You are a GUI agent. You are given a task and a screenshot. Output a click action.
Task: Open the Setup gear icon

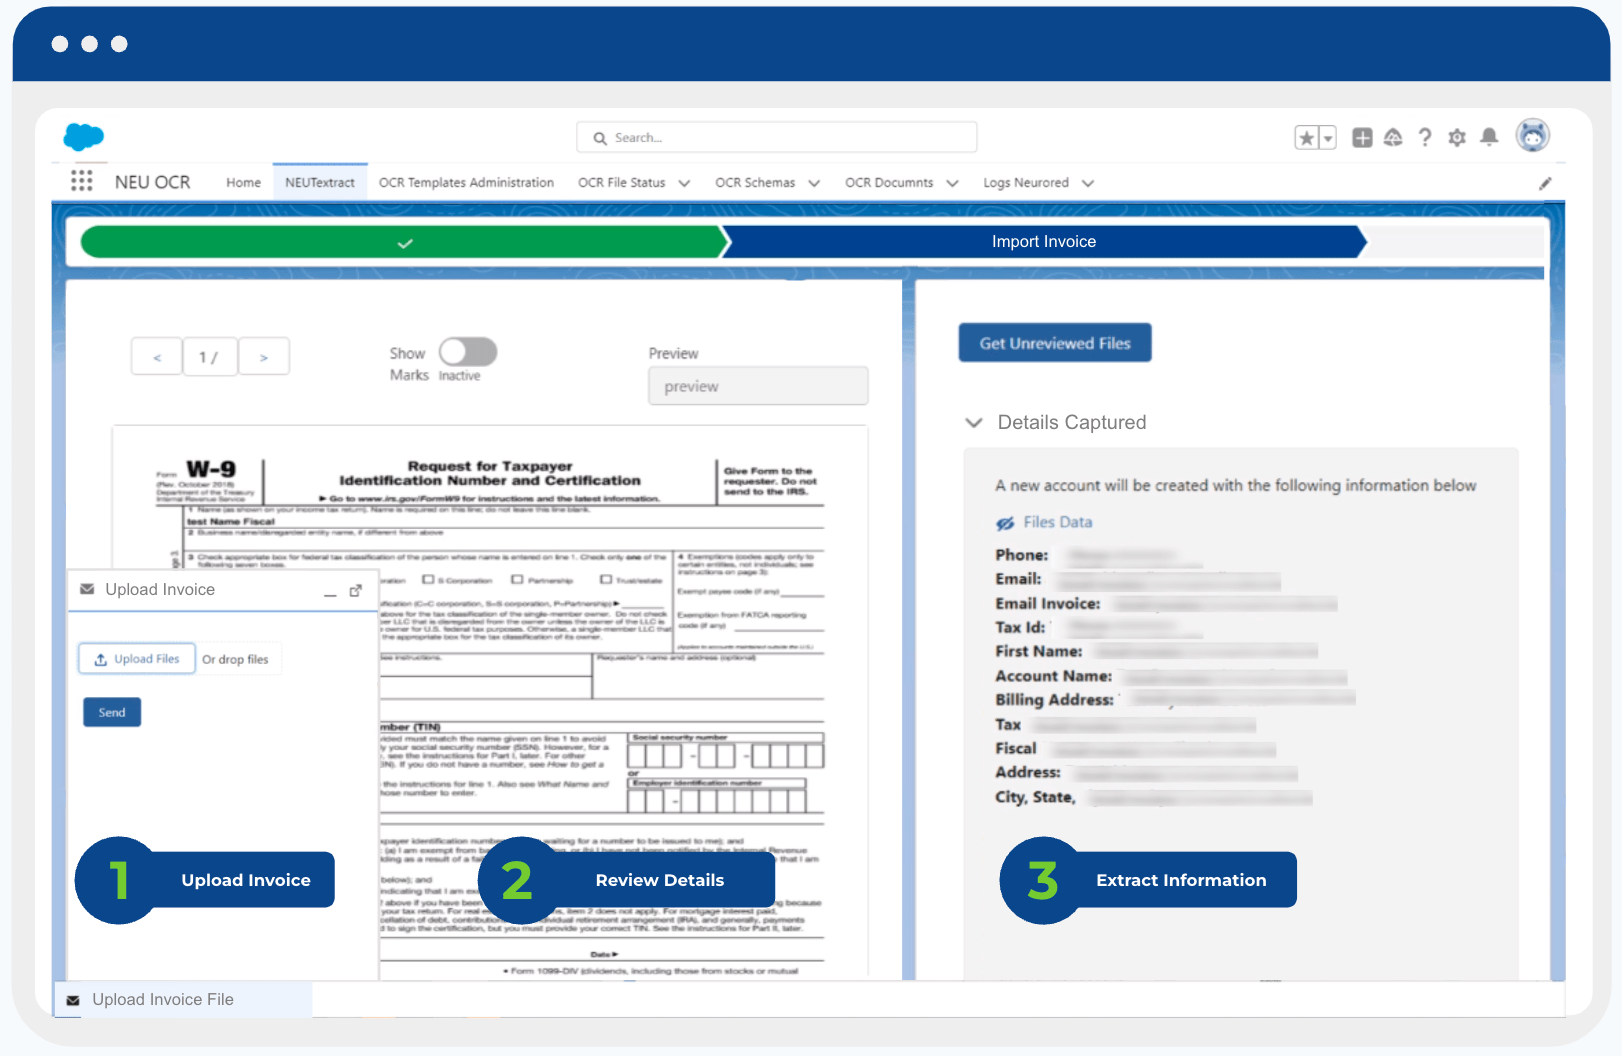[x=1457, y=138]
